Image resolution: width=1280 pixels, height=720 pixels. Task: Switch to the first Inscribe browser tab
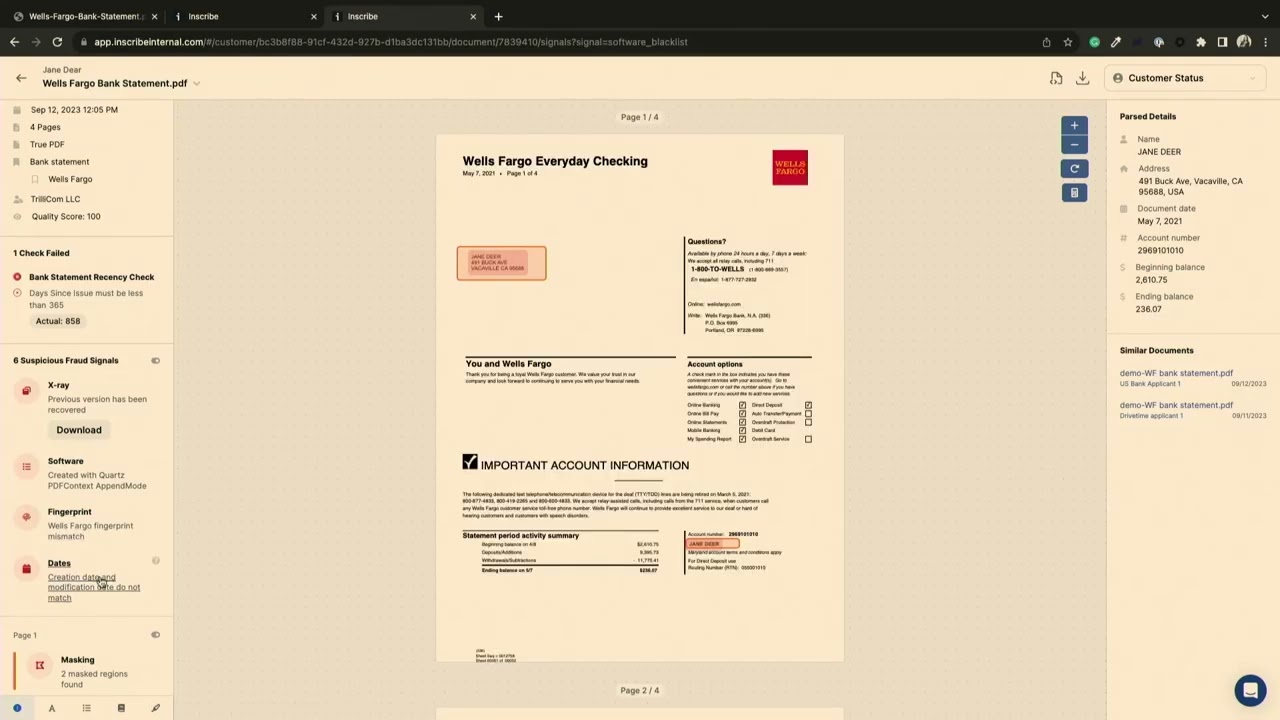pyautogui.click(x=203, y=16)
